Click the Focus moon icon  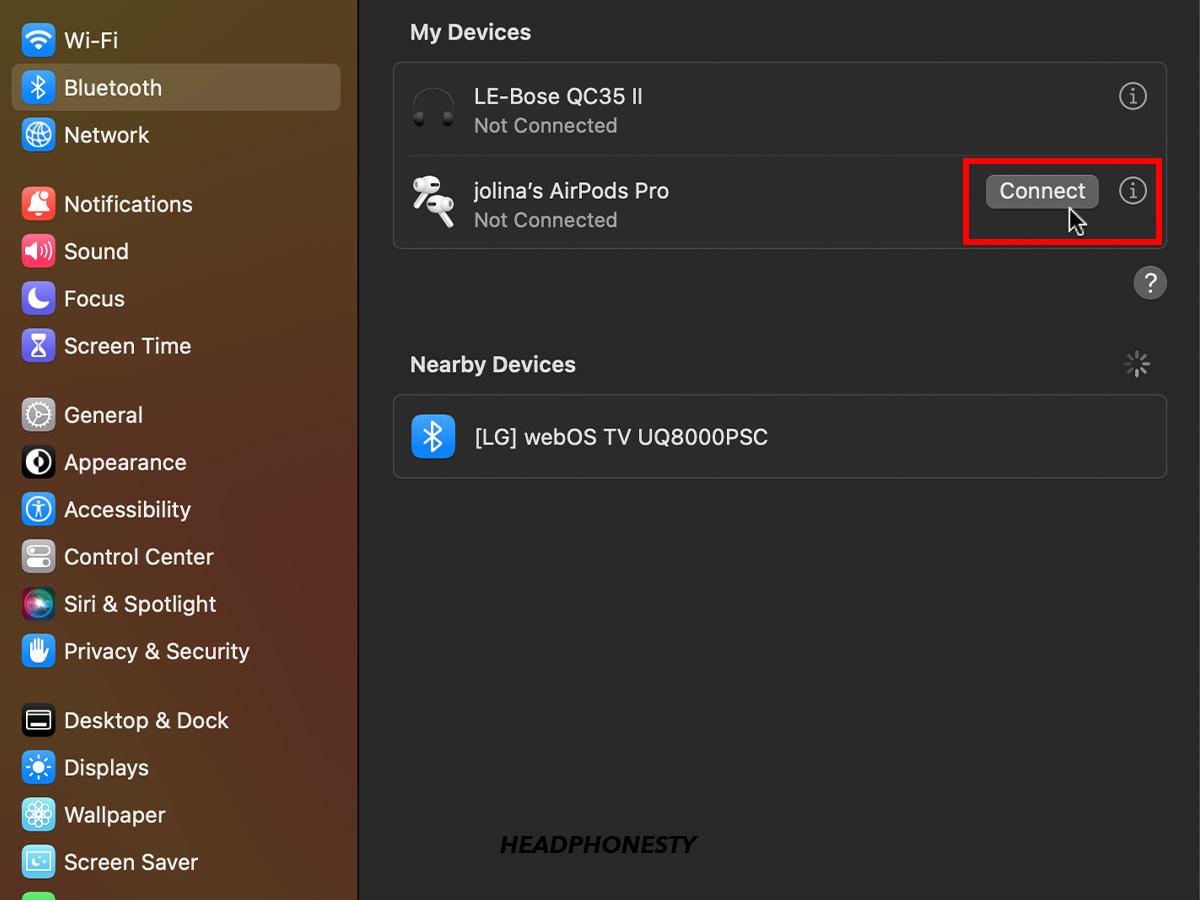tap(39, 299)
